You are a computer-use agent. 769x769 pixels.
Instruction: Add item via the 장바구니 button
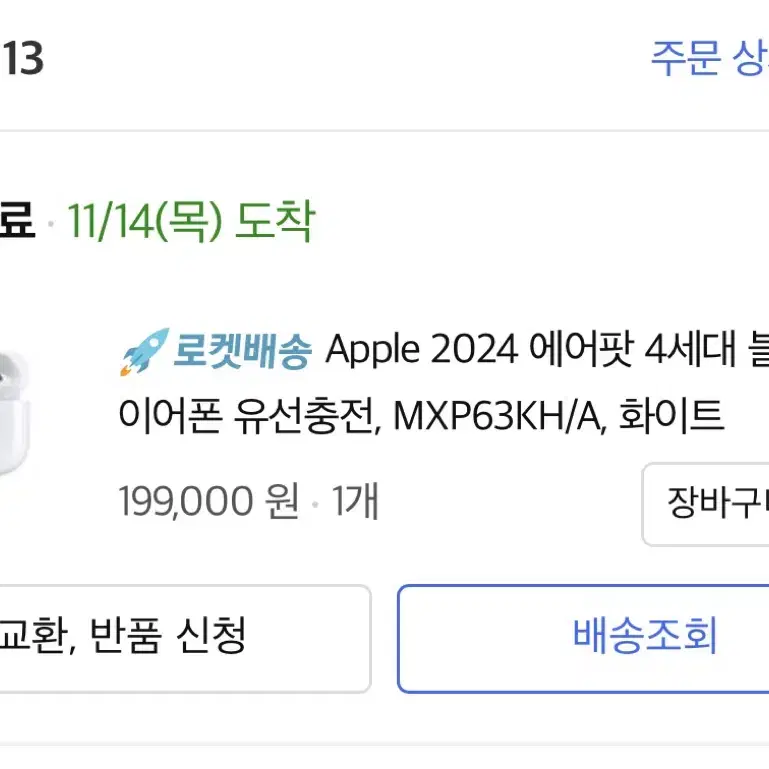(705, 504)
